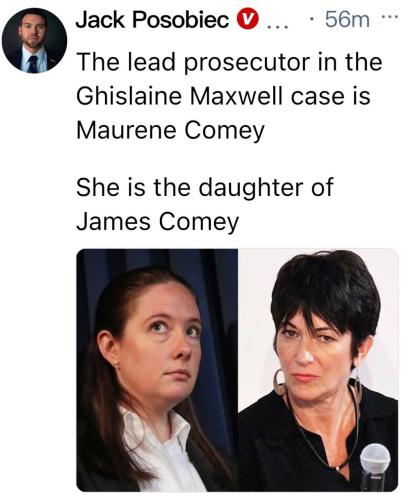
Task: Click the words "Maurene Comey" in the tweet
Action: click(x=170, y=130)
